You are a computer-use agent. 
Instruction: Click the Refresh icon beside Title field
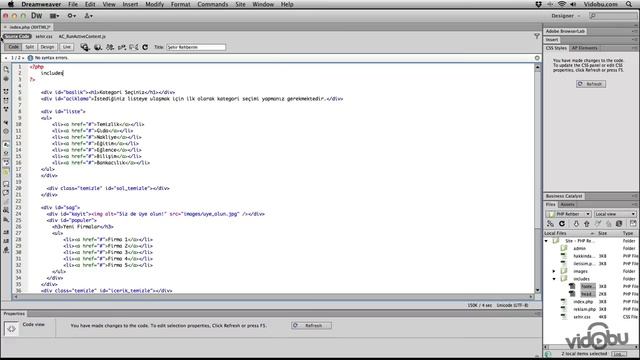click(145, 47)
